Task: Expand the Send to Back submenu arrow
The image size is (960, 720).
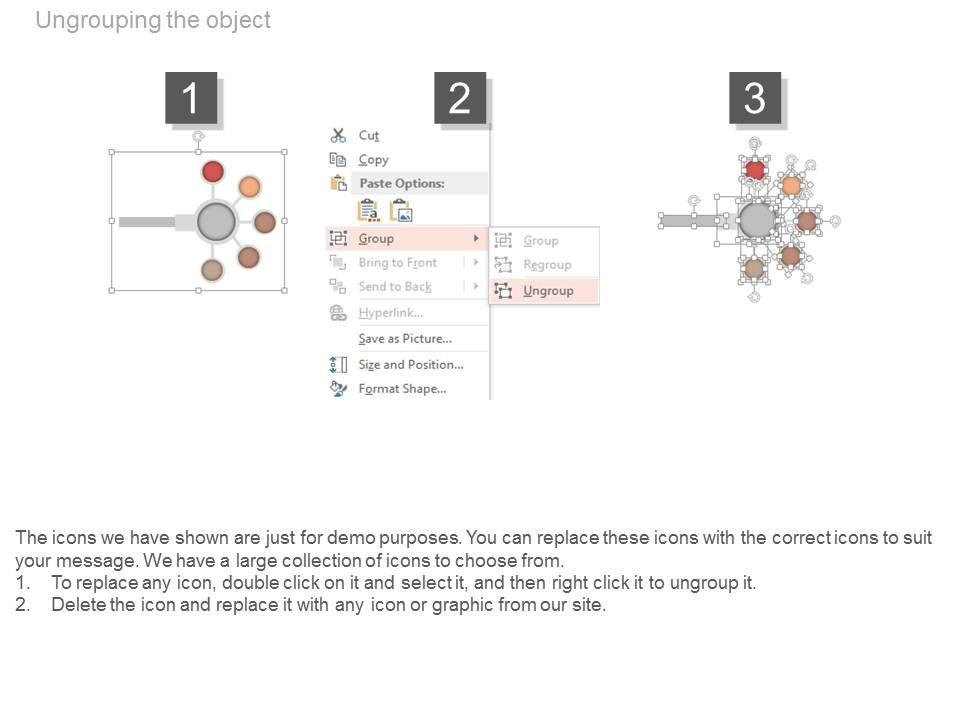Action: pyautogui.click(x=475, y=287)
